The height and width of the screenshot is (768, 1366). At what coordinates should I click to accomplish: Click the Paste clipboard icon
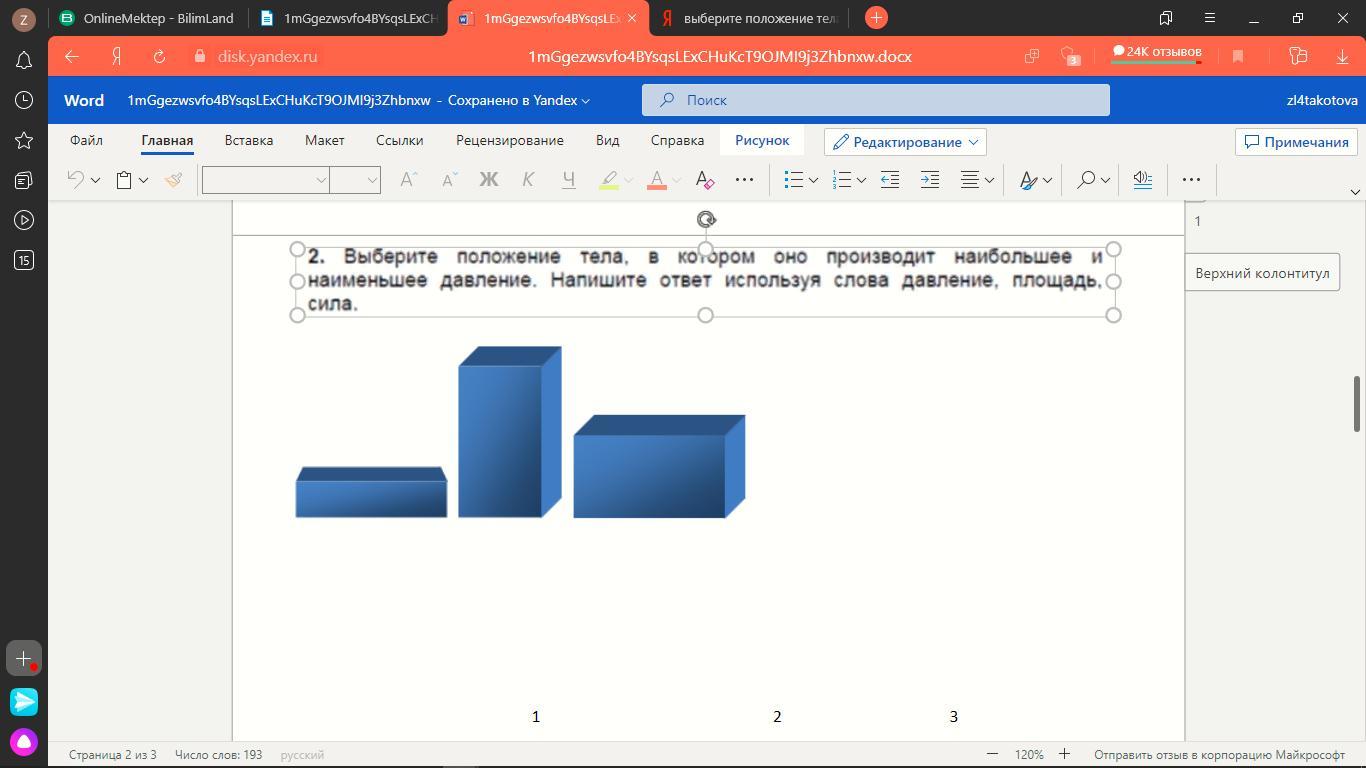click(x=125, y=180)
